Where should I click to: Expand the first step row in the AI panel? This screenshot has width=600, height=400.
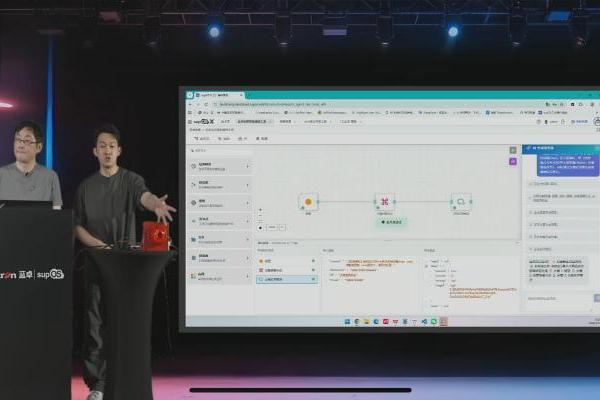point(562,184)
